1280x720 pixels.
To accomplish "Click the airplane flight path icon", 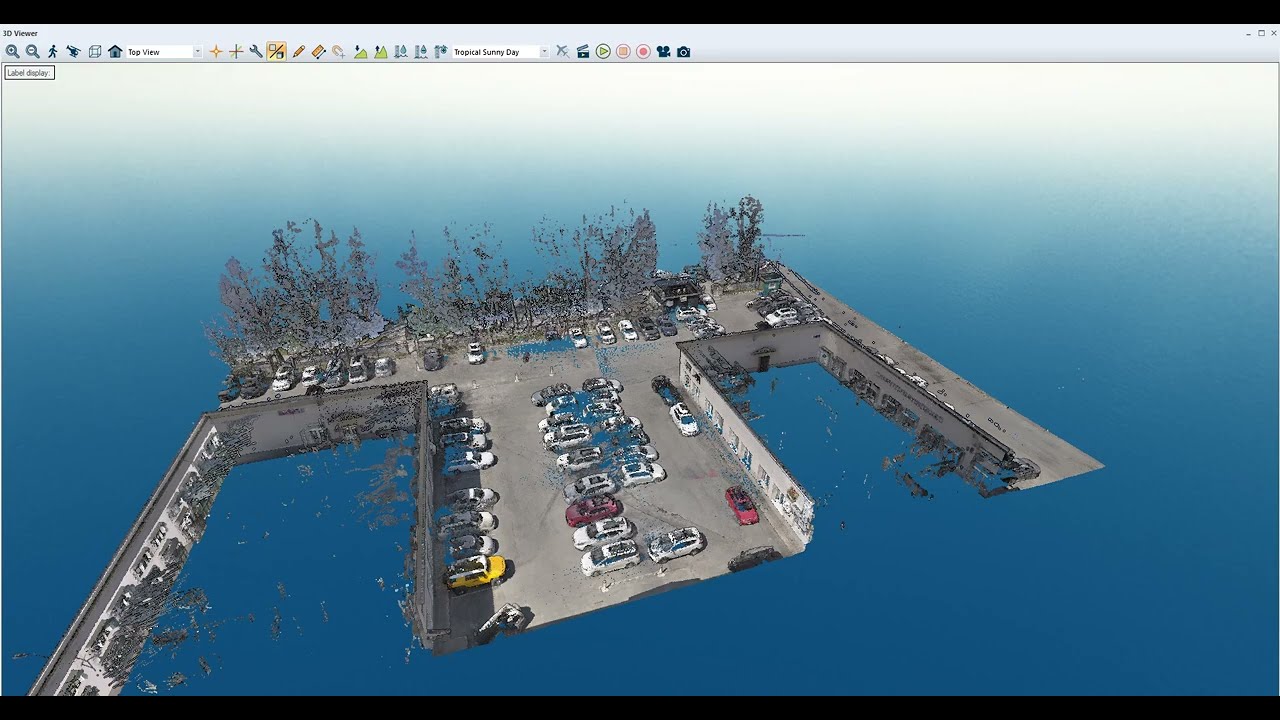I will pyautogui.click(x=562, y=52).
